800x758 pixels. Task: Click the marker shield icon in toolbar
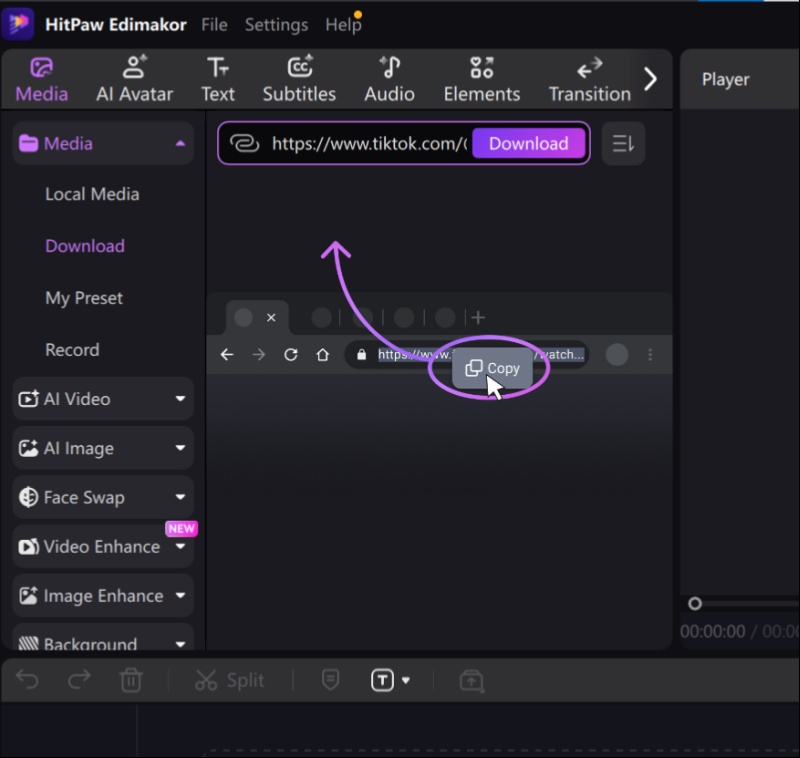(331, 679)
